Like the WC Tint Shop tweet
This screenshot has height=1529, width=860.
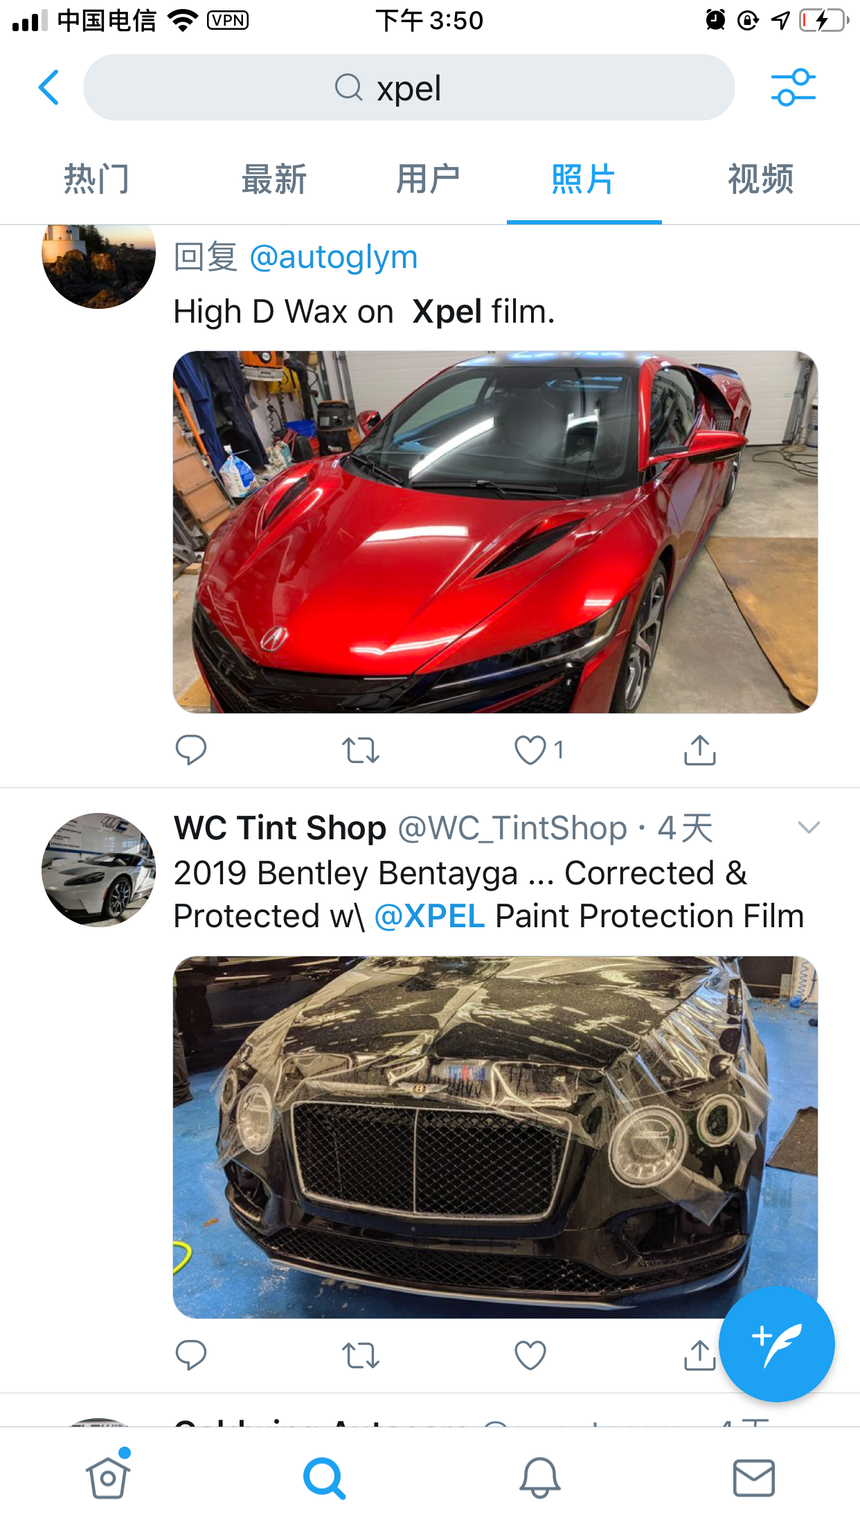point(530,1355)
